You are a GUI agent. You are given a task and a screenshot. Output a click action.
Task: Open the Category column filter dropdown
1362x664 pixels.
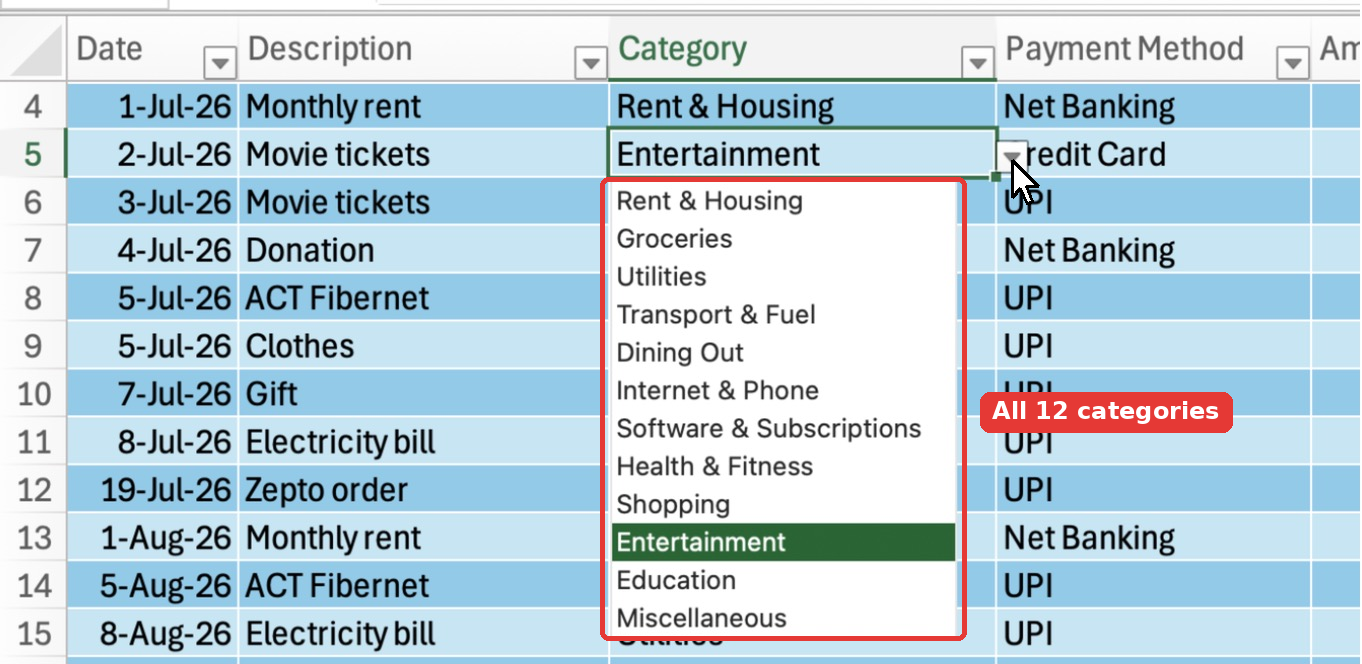click(x=977, y=63)
